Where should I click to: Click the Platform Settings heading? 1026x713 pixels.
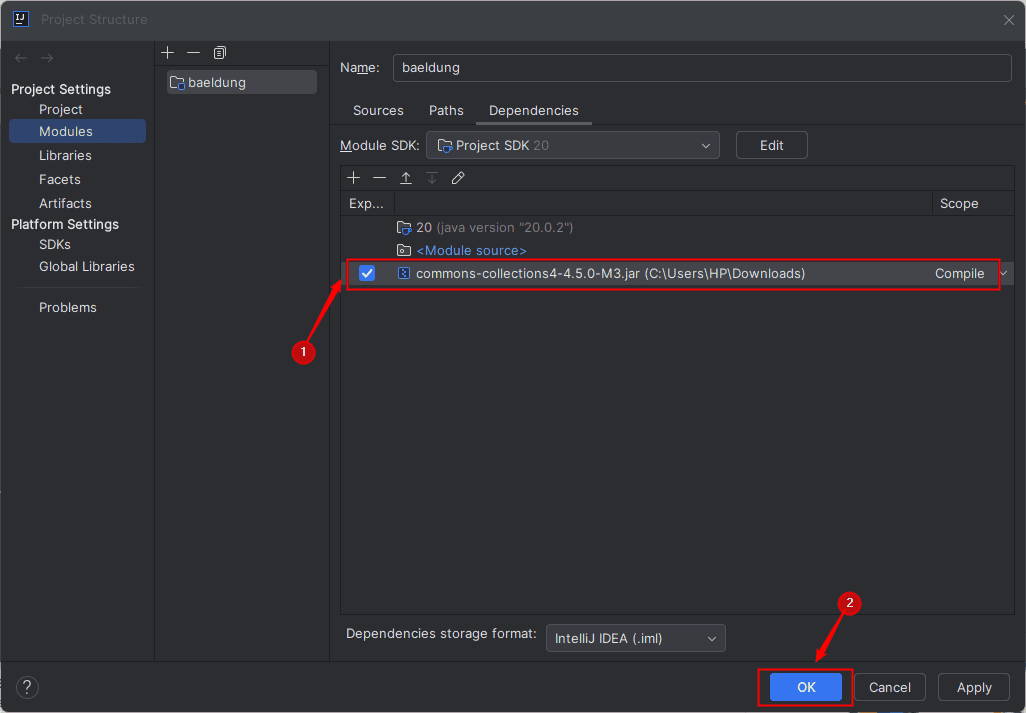pyautogui.click(x=65, y=224)
